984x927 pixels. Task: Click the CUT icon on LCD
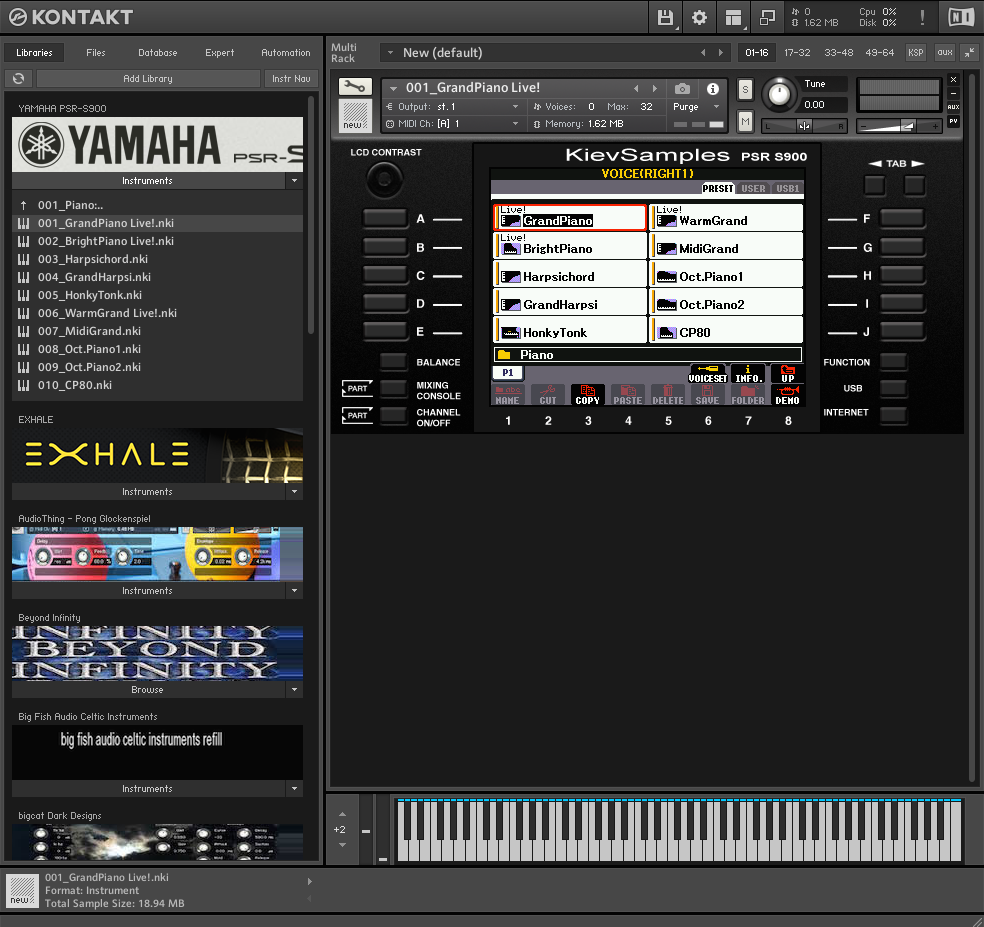click(548, 395)
